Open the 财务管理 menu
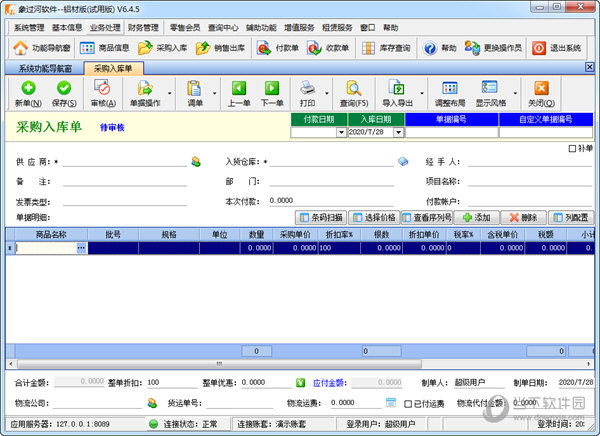This screenshot has width=600, height=436. click(143, 28)
